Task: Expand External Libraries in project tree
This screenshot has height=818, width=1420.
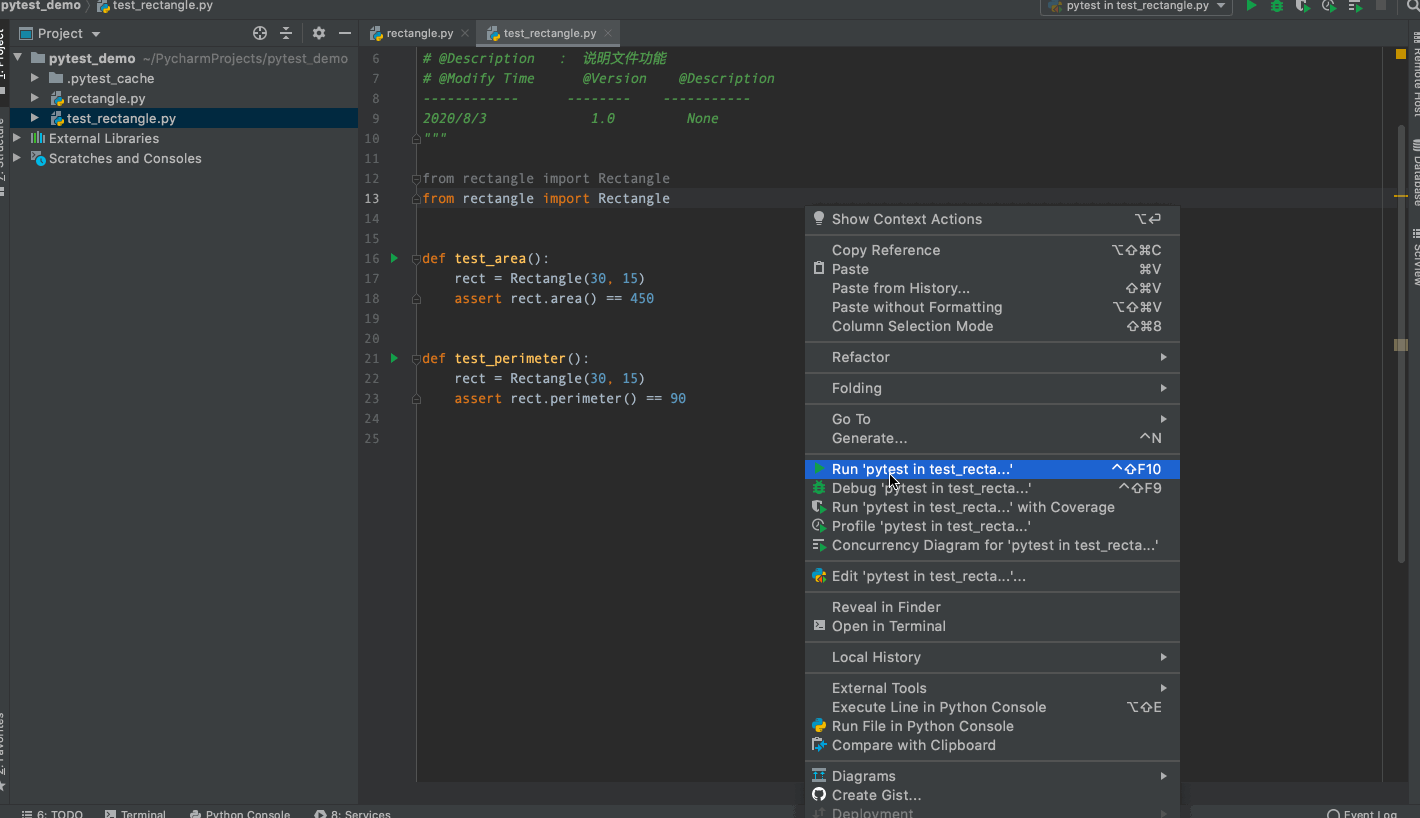Action: click(x=17, y=138)
